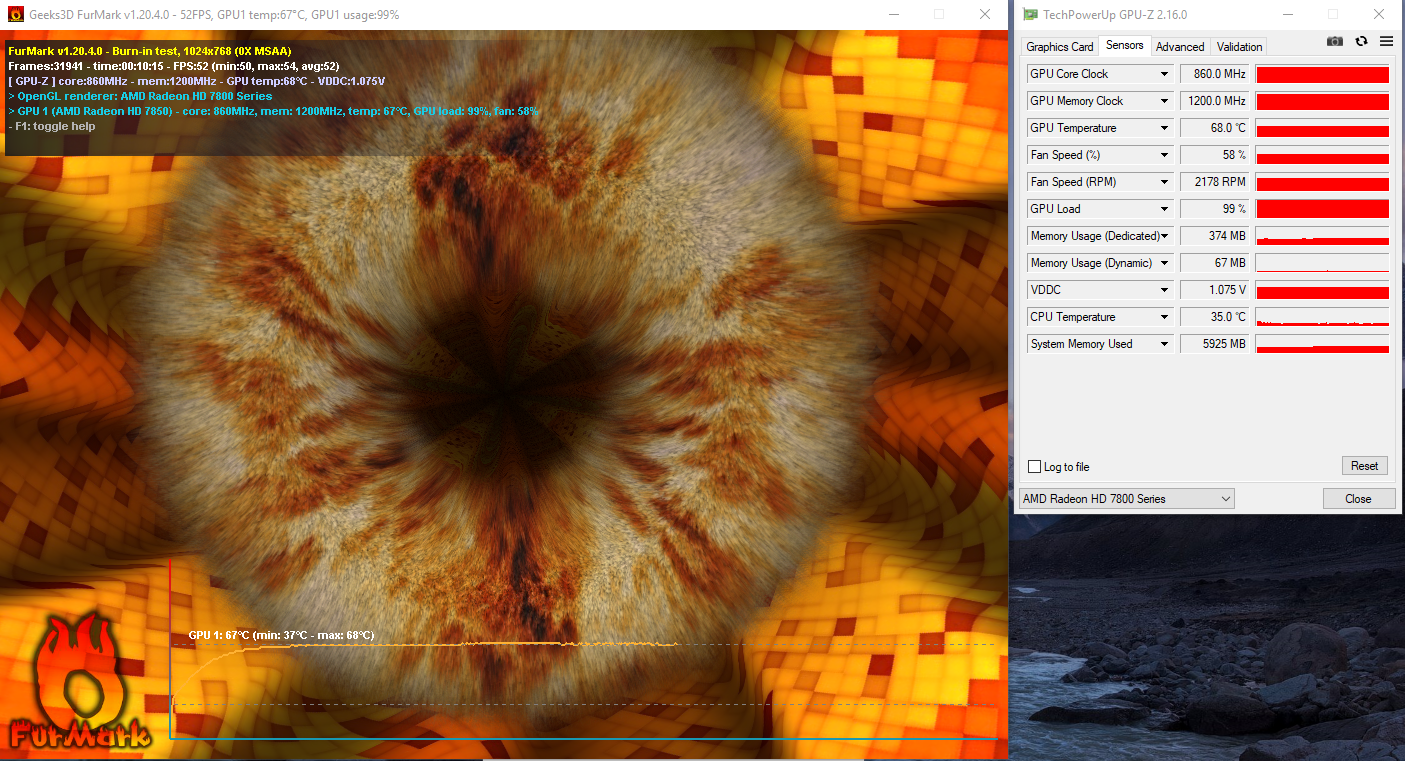Expand the Memory Usage (Dynamic) dropdown
Viewport: 1405px width, 761px height.
[x=1164, y=263]
